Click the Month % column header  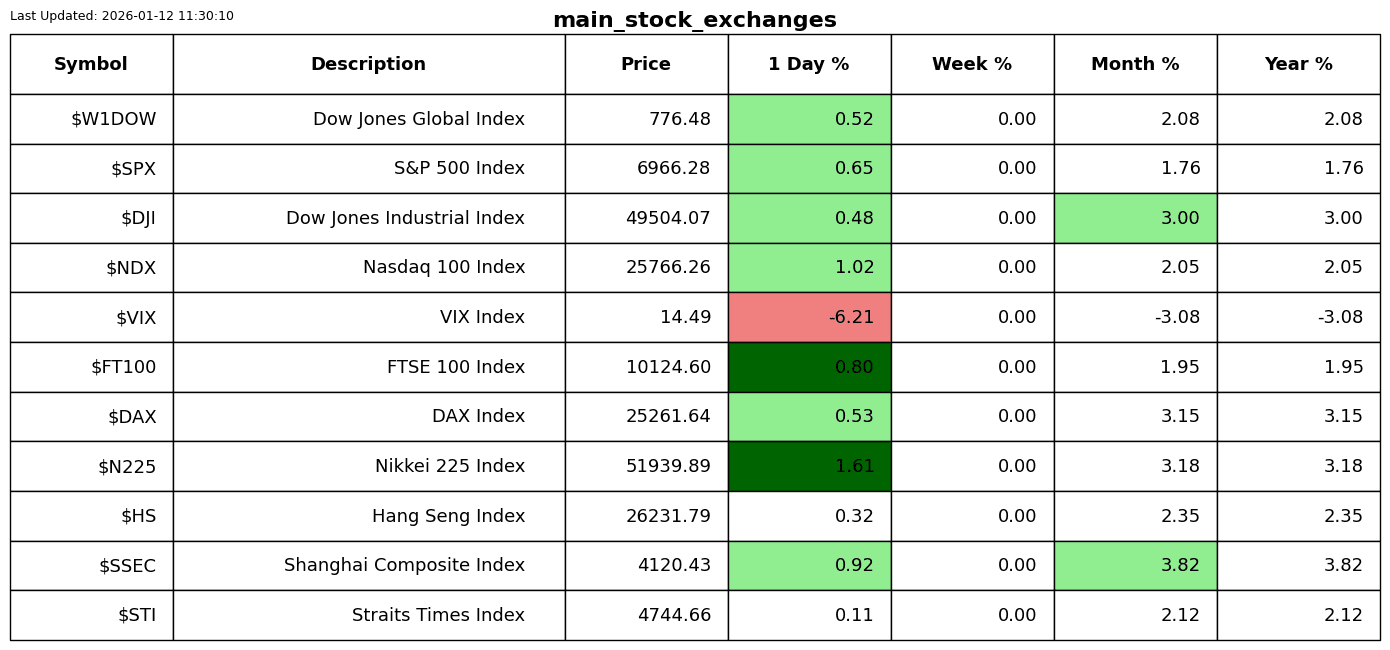[x=1135, y=64]
